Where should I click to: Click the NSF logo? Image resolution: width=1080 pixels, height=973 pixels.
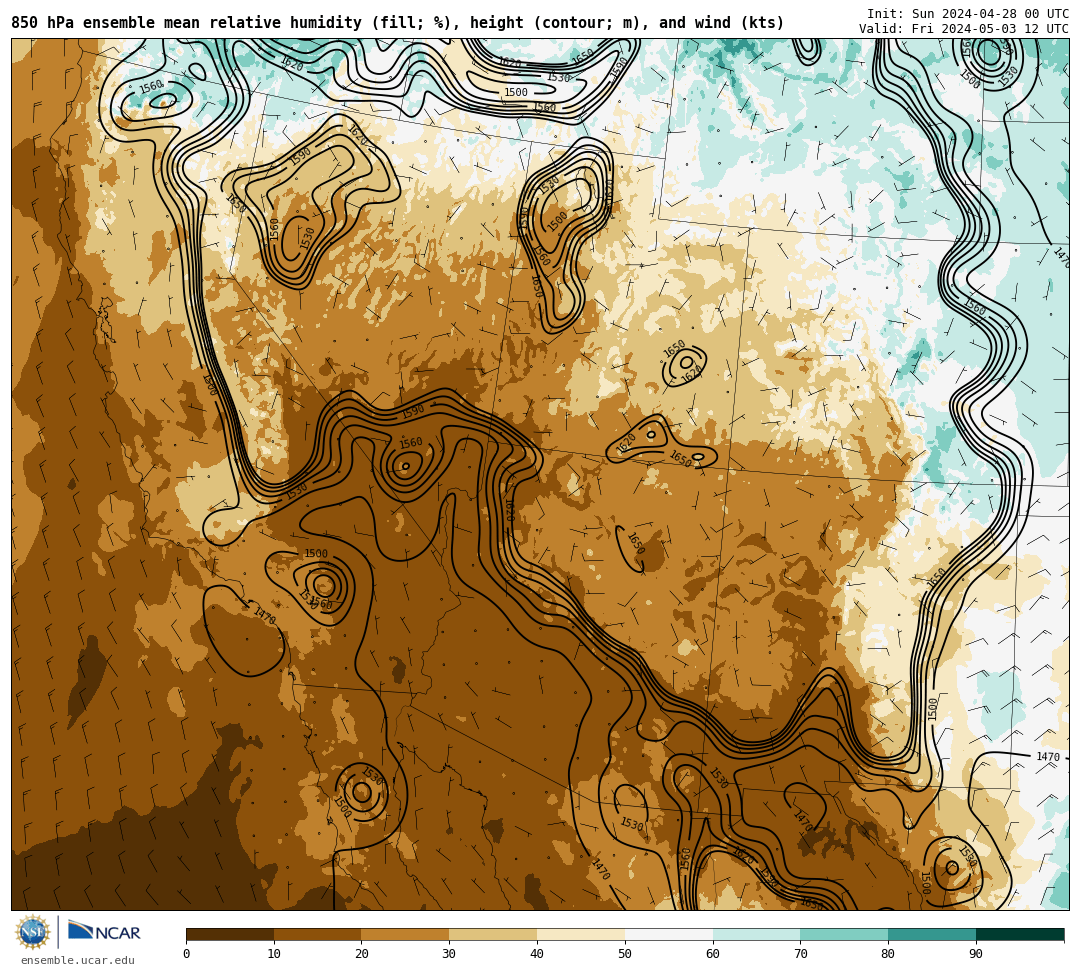click(32, 932)
